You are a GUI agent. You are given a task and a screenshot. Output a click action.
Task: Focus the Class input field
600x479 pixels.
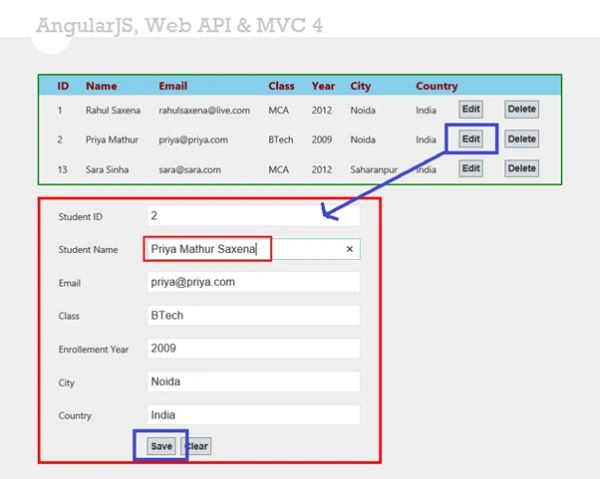point(254,315)
